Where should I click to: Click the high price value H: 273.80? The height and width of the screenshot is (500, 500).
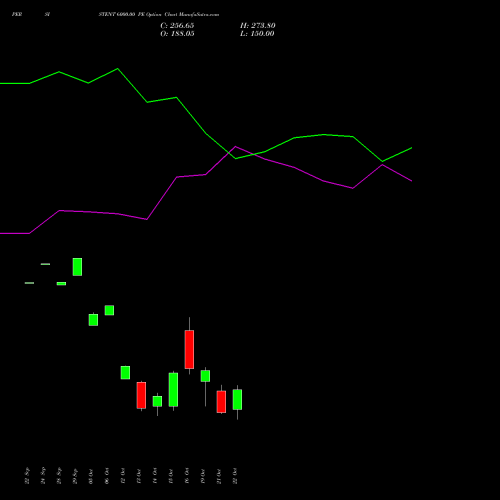coord(258,26)
